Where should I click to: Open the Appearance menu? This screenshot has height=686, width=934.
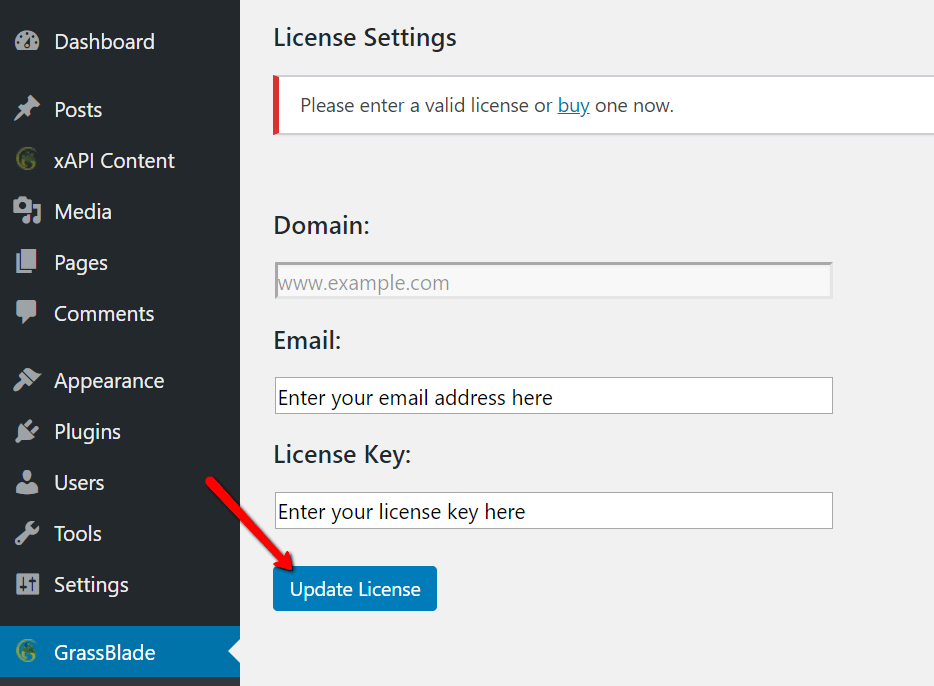[x=120, y=381]
